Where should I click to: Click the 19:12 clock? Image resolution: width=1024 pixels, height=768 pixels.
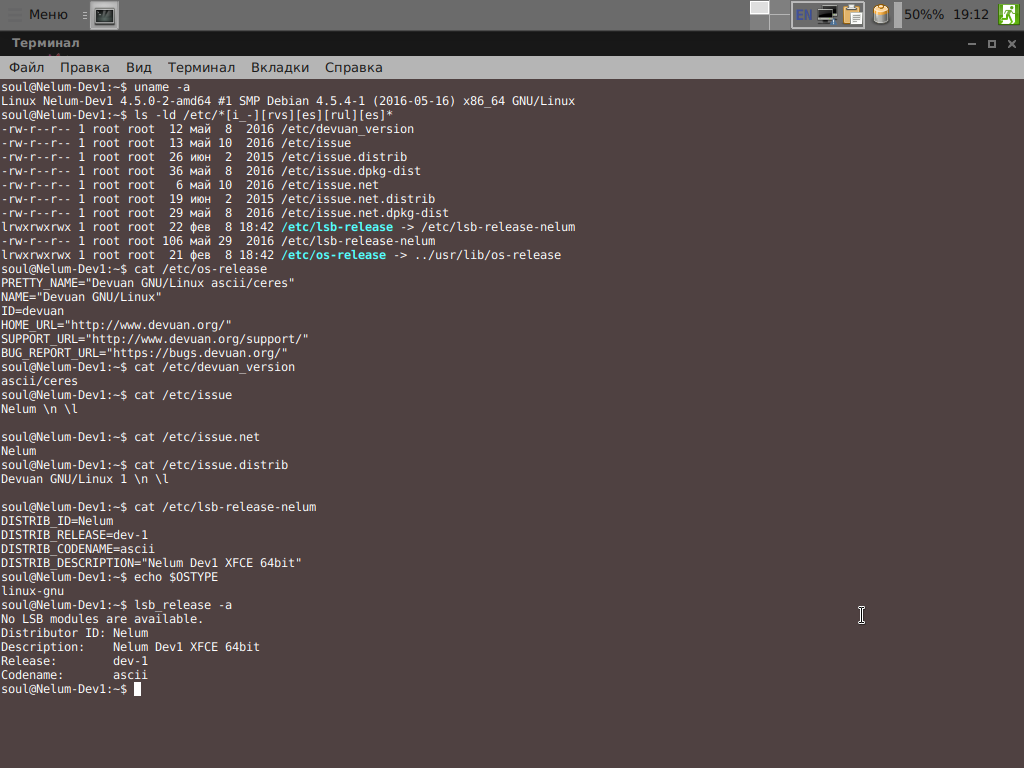coord(970,14)
